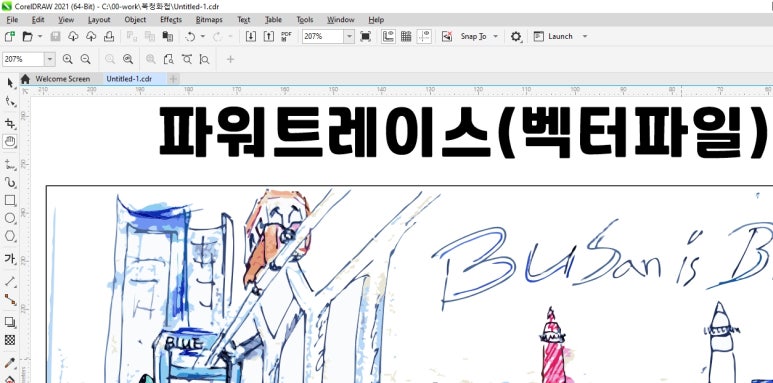The width and height of the screenshot is (773, 383).
Task: Open the View menu
Action: click(x=66, y=20)
